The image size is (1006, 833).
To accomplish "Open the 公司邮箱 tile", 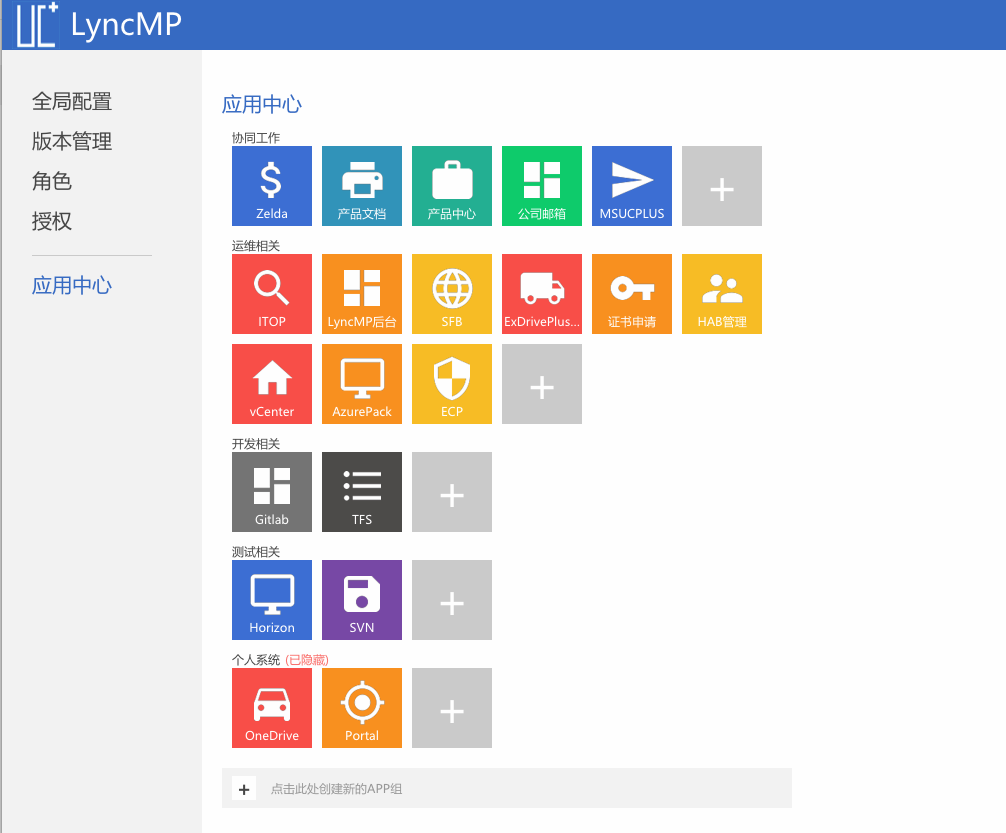I will 541,185.
